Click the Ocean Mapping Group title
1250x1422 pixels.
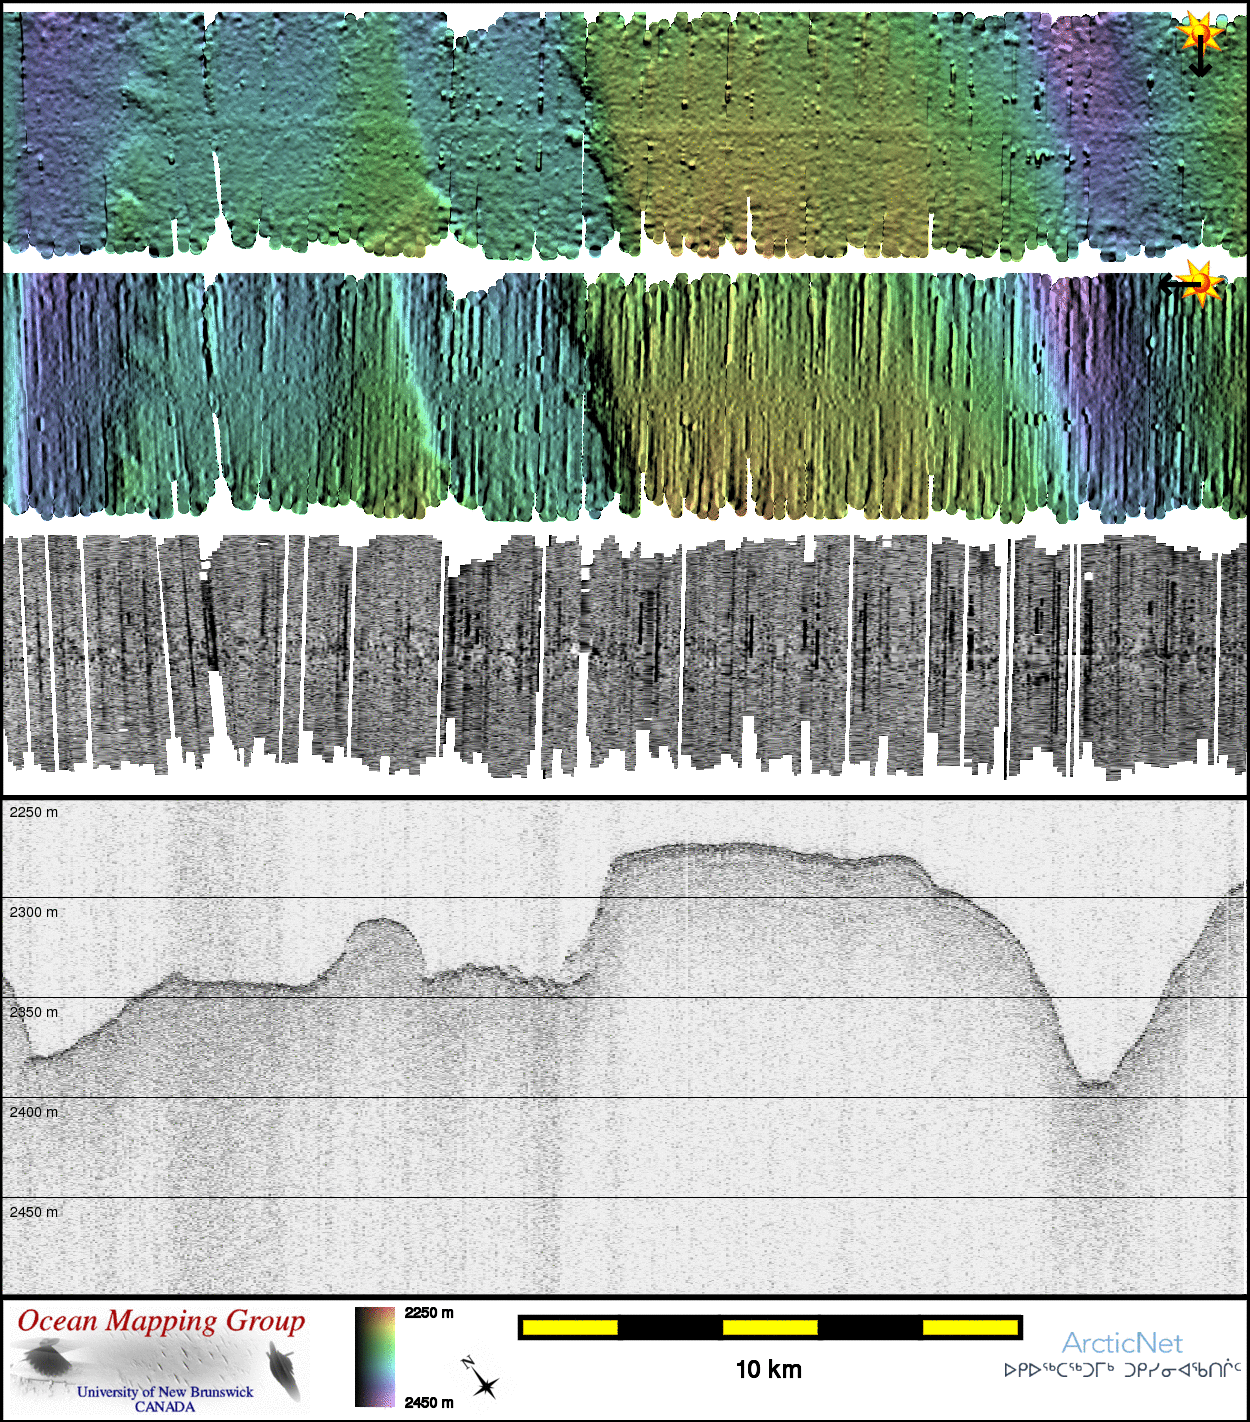pyautogui.click(x=161, y=1321)
